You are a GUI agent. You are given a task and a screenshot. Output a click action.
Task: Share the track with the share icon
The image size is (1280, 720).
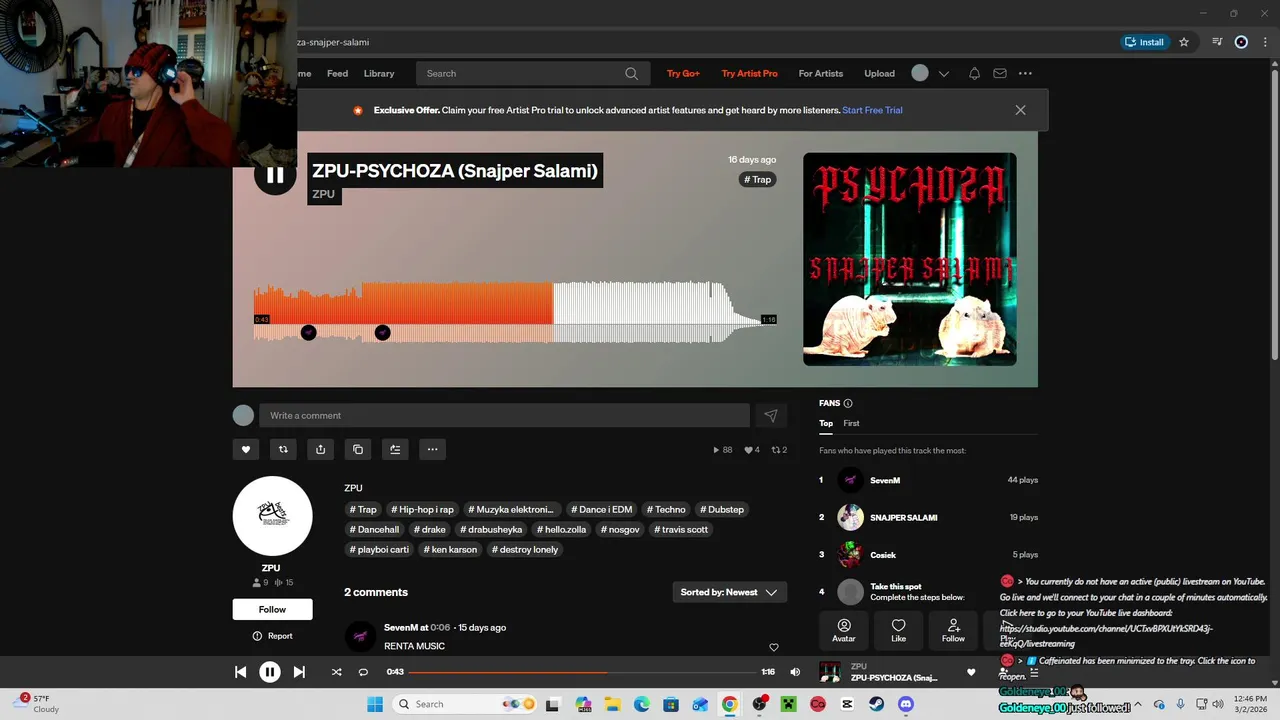coord(320,449)
